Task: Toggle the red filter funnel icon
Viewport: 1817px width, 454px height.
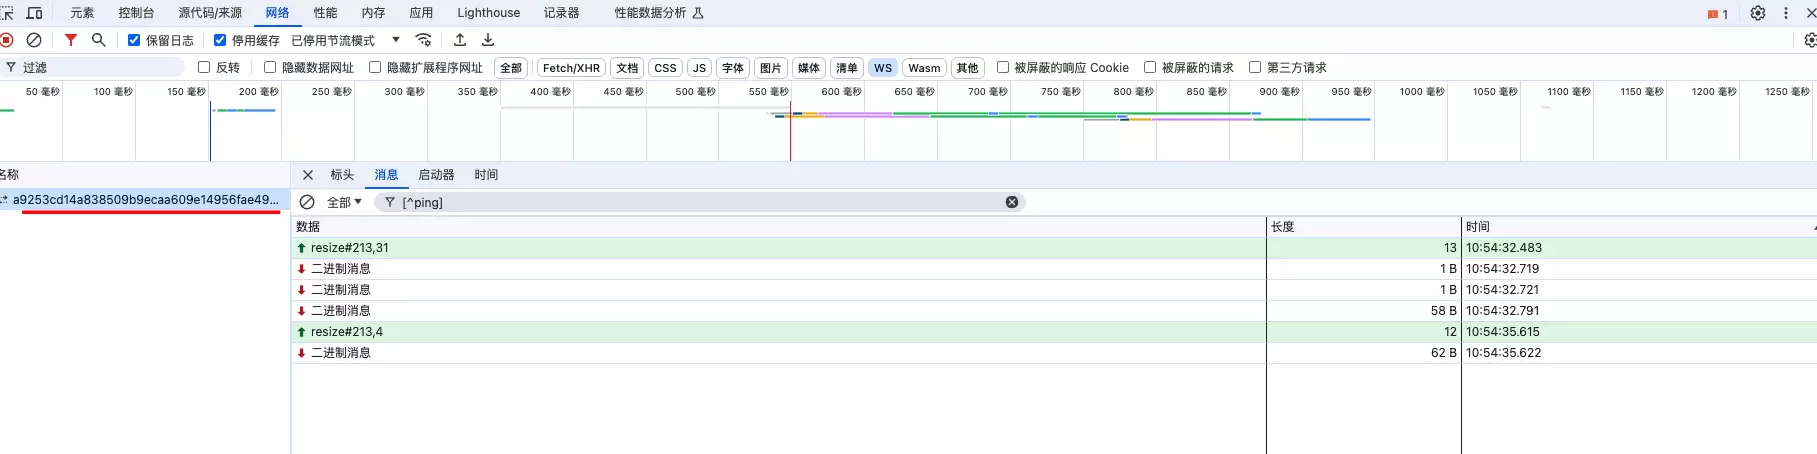Action: coord(71,40)
